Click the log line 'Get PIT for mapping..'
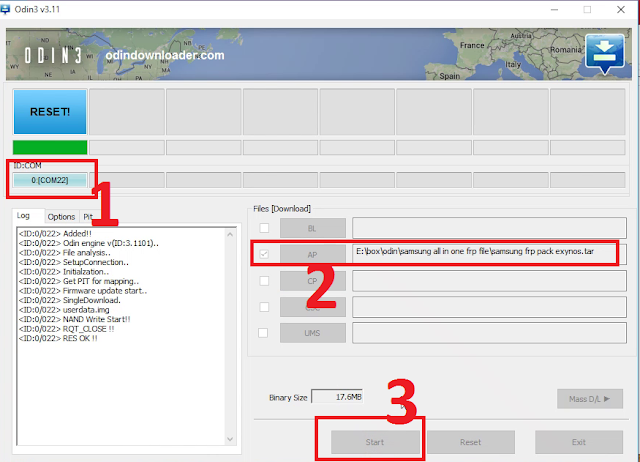 pos(79,281)
